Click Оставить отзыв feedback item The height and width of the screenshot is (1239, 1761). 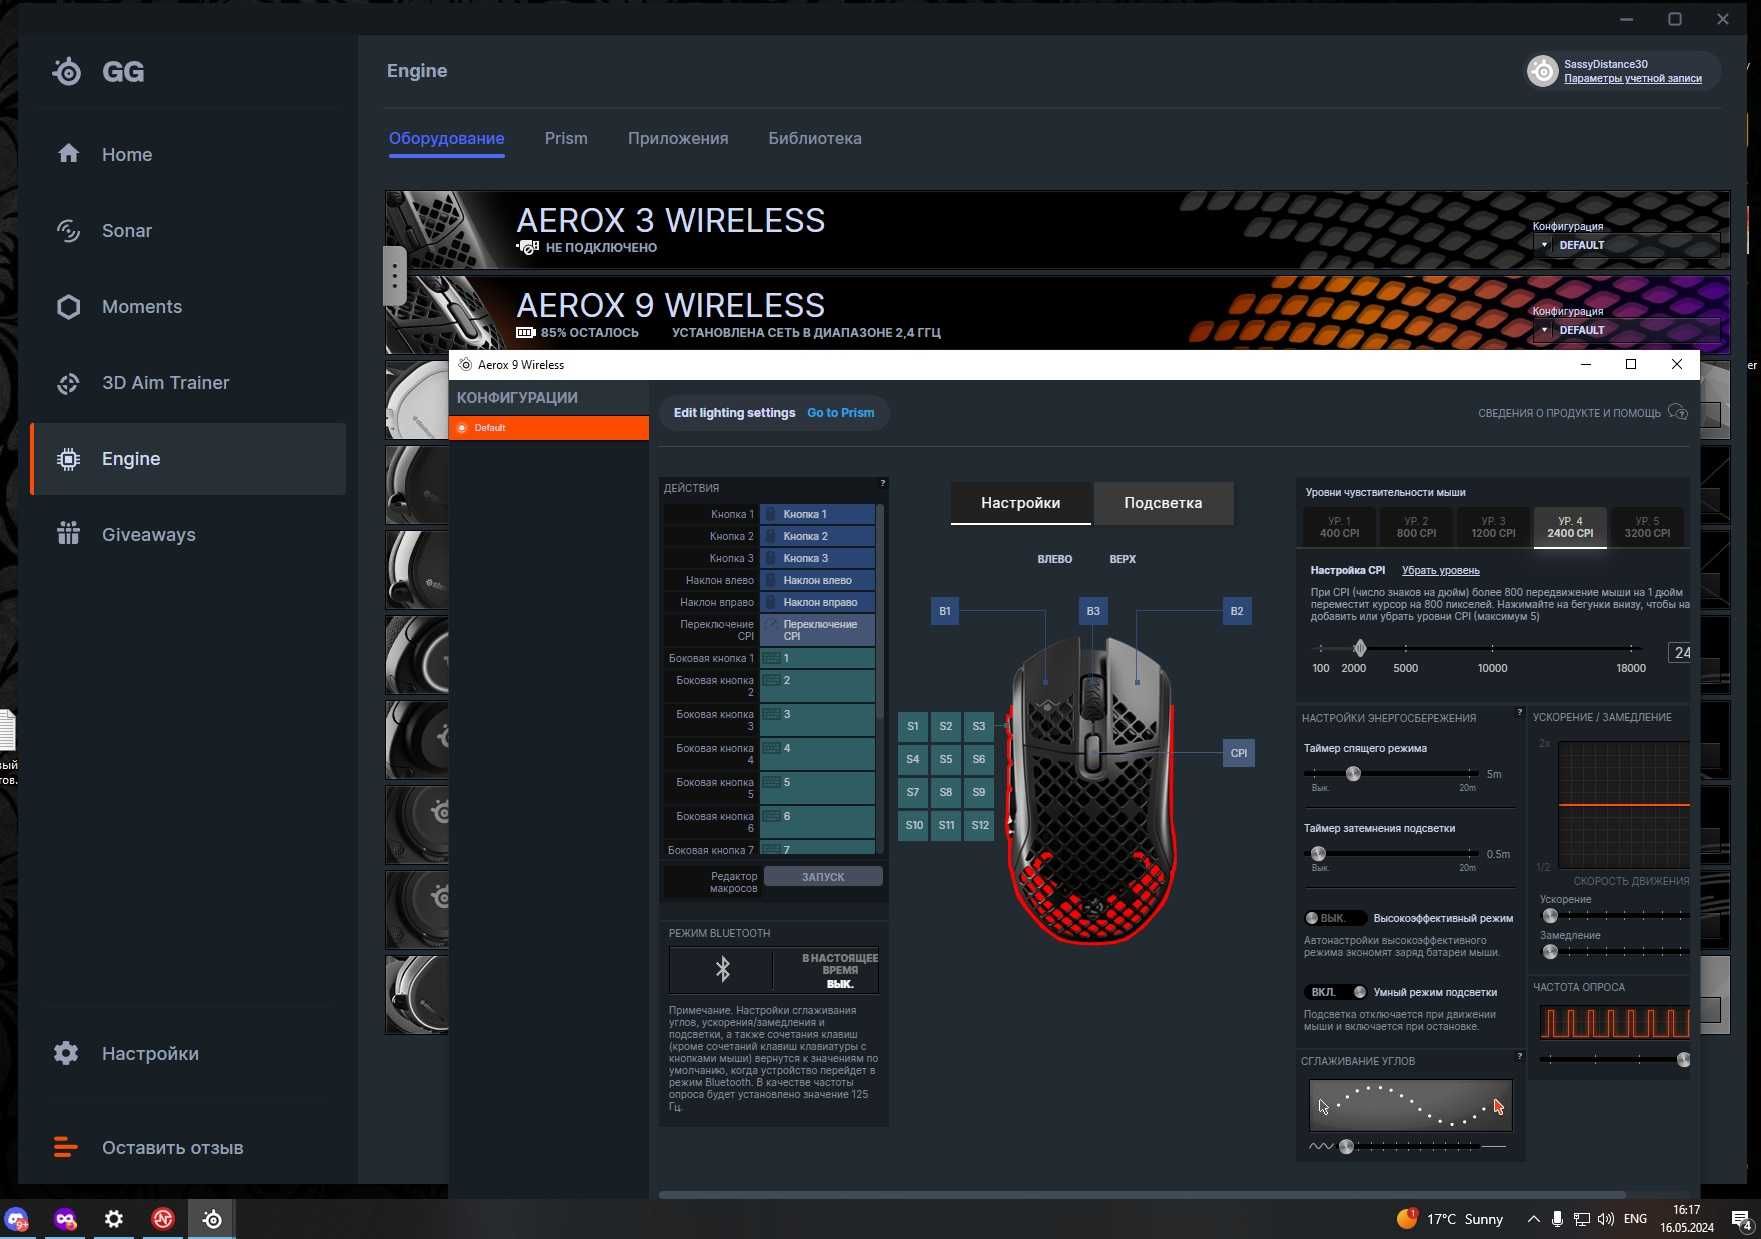point(188,1147)
